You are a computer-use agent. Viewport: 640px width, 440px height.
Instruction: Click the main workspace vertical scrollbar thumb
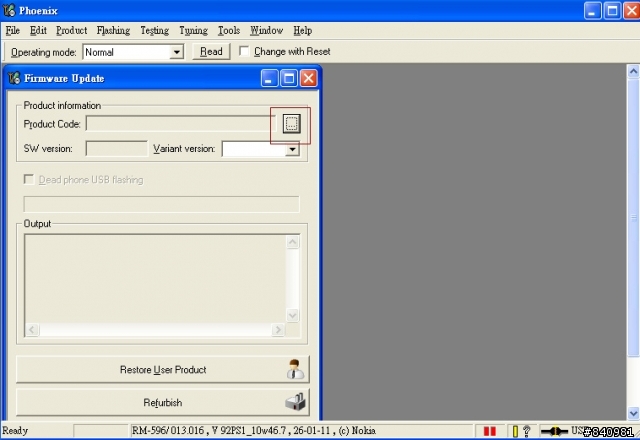tap(633, 218)
